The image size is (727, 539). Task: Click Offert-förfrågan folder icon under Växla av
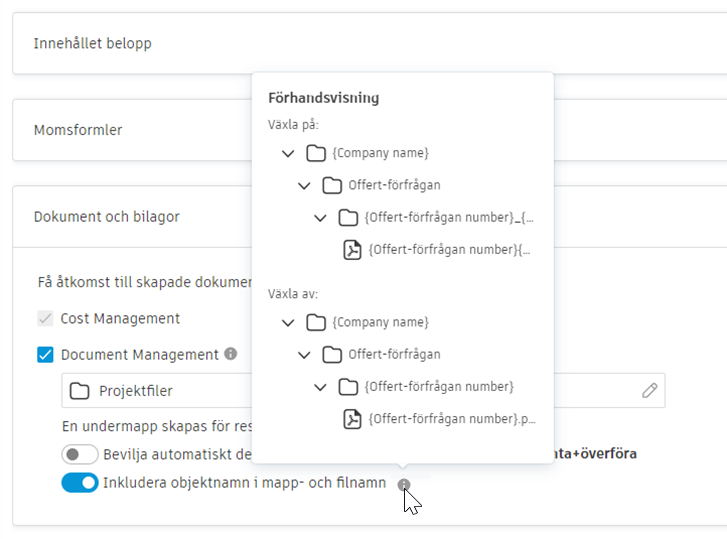point(332,354)
